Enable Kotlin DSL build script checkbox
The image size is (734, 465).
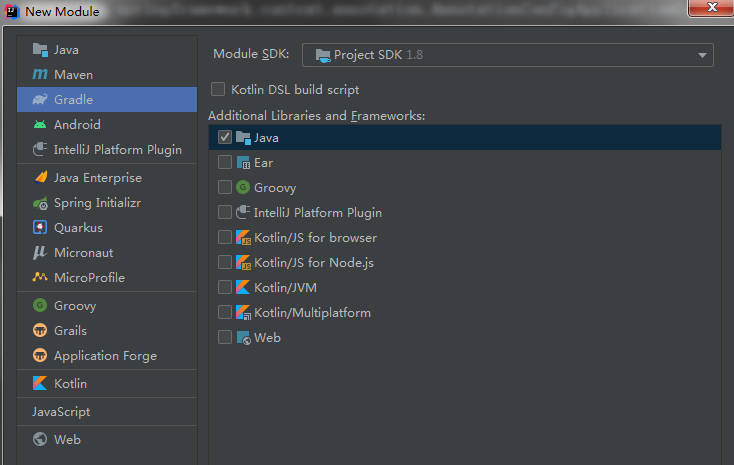218,89
